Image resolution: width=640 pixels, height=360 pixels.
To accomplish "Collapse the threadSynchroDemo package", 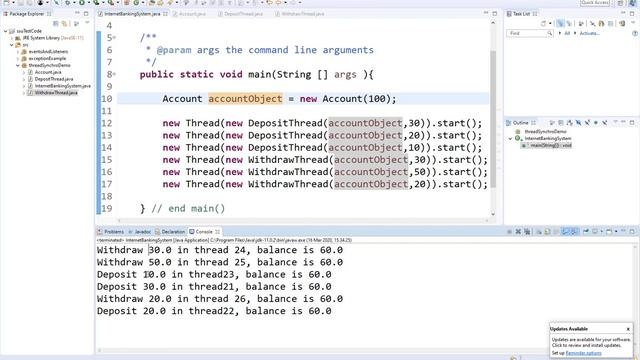I will click(18, 65).
